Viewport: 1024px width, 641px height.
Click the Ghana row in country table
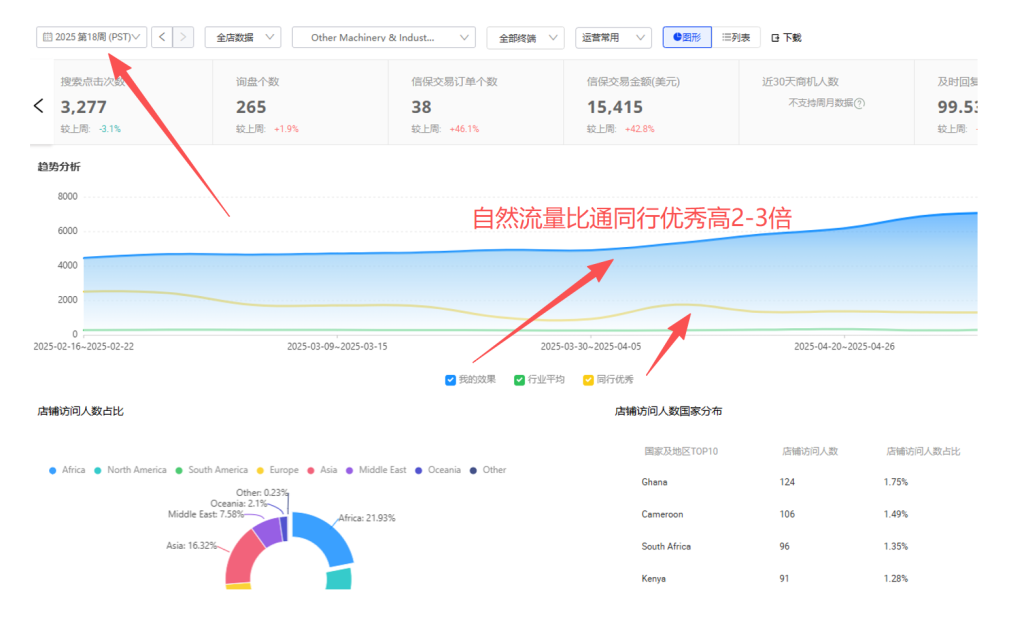tap(800, 482)
